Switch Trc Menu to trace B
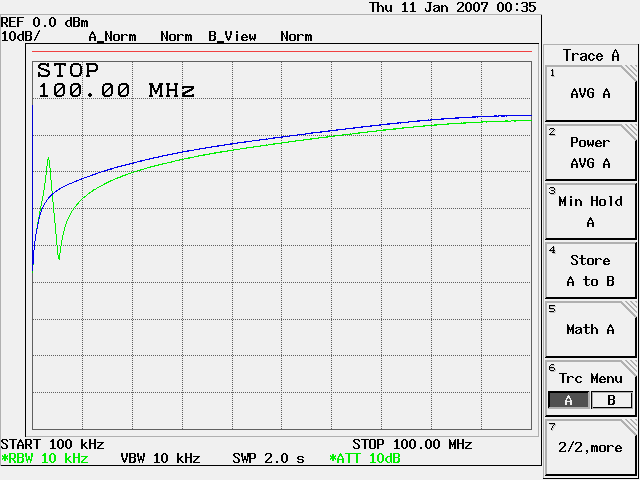This screenshot has height=480, width=640. click(611, 400)
